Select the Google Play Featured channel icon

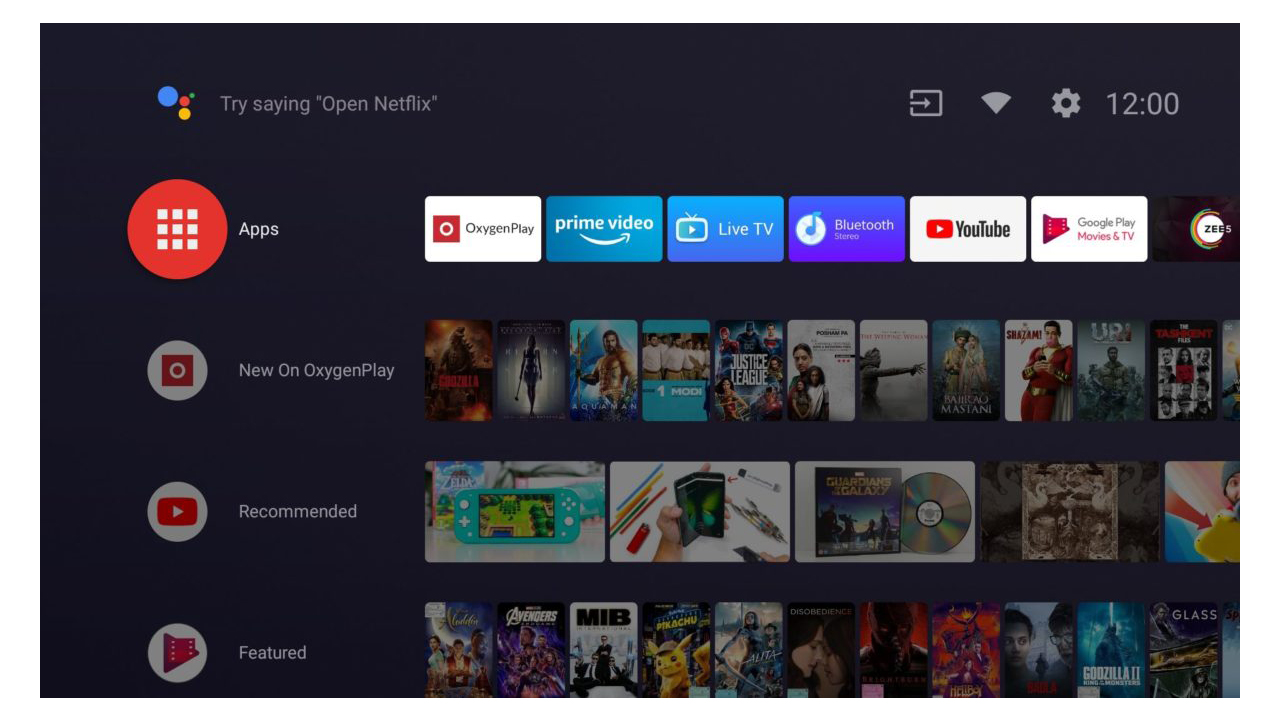point(177,652)
